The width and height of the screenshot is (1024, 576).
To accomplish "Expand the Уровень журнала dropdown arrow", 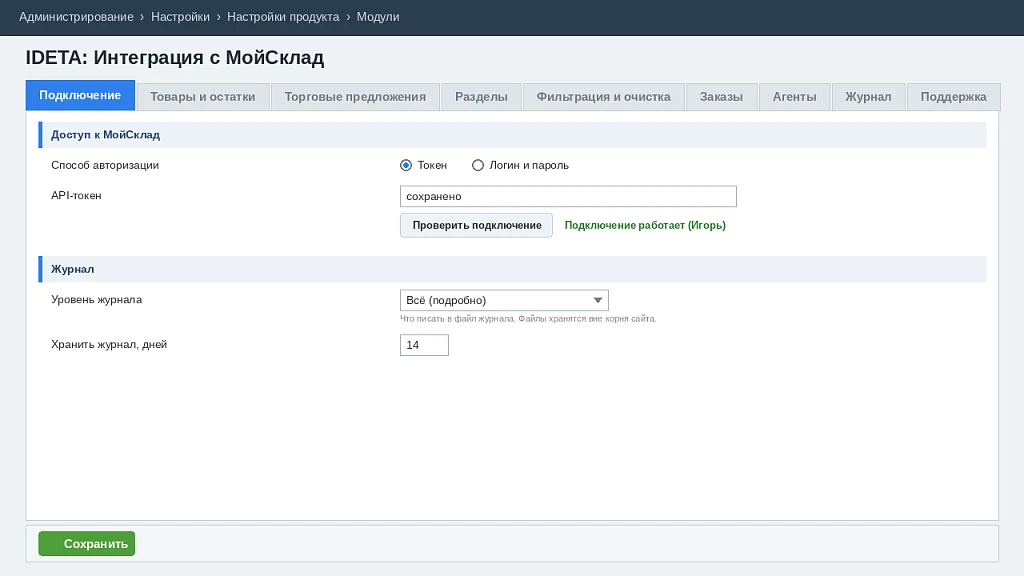I will 598,300.
